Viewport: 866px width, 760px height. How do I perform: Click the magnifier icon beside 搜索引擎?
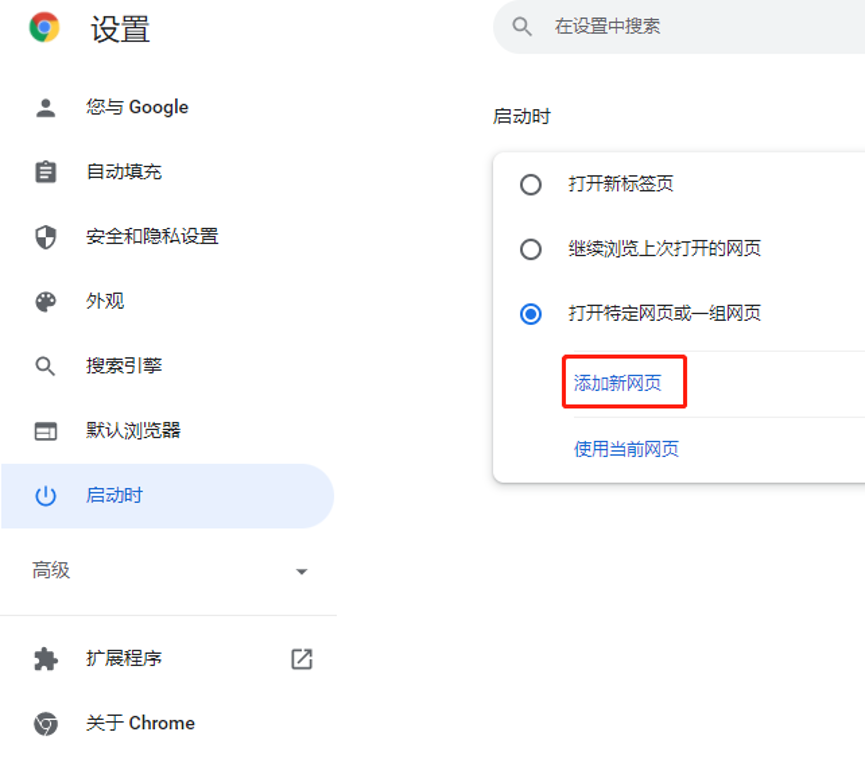46,366
